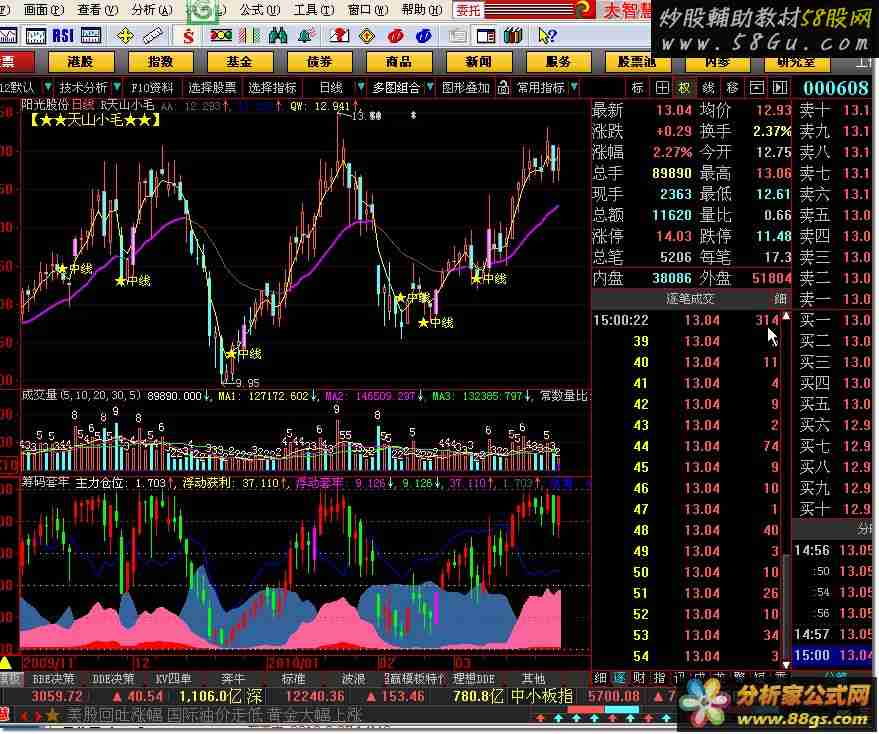This screenshot has height=734, width=879.
Task: Click the collapse window icon beside 移
Action: point(756,88)
